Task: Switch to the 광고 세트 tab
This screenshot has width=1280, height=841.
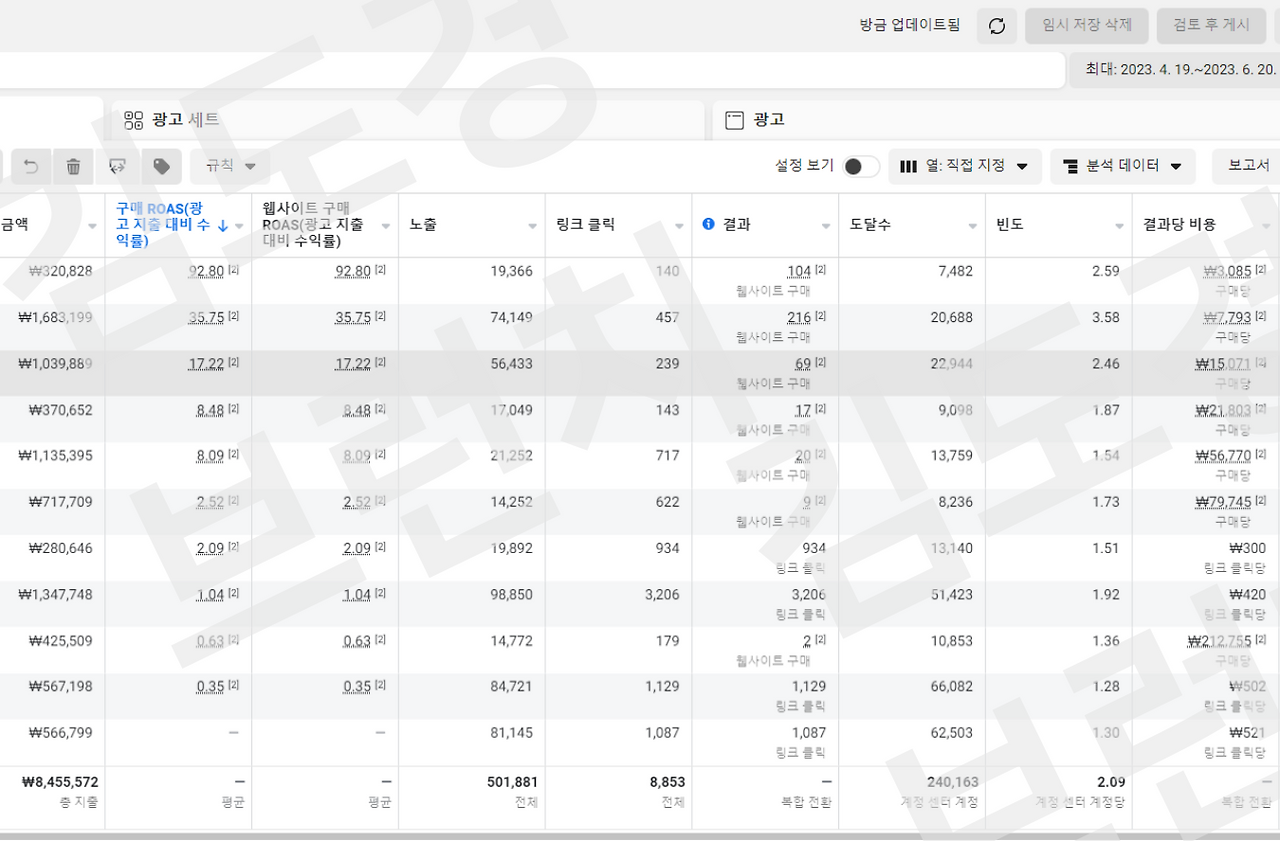Action: (x=408, y=120)
